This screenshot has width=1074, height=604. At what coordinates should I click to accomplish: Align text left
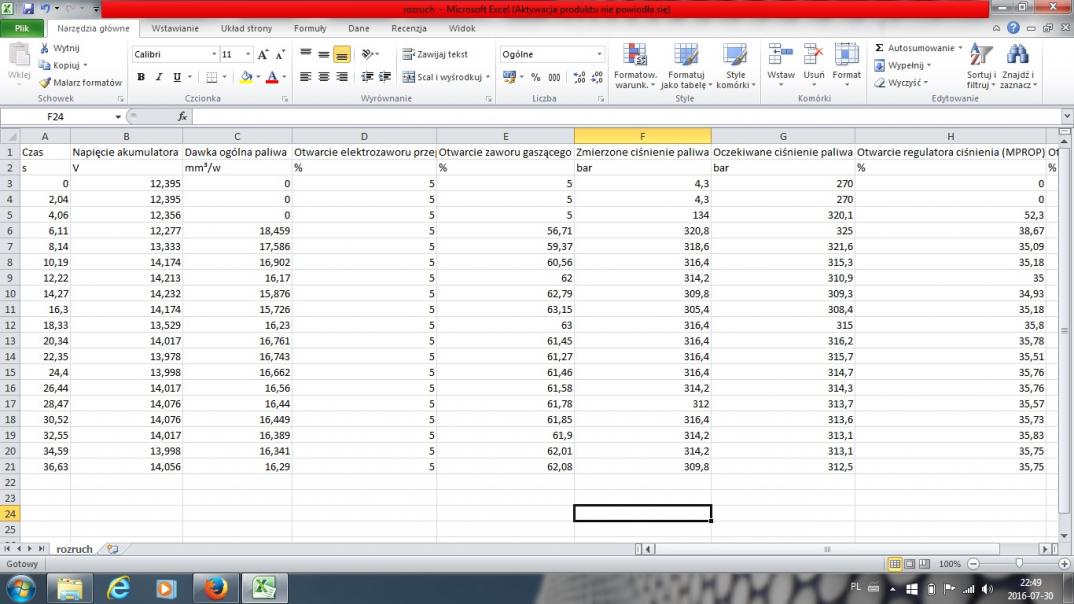tap(305, 77)
